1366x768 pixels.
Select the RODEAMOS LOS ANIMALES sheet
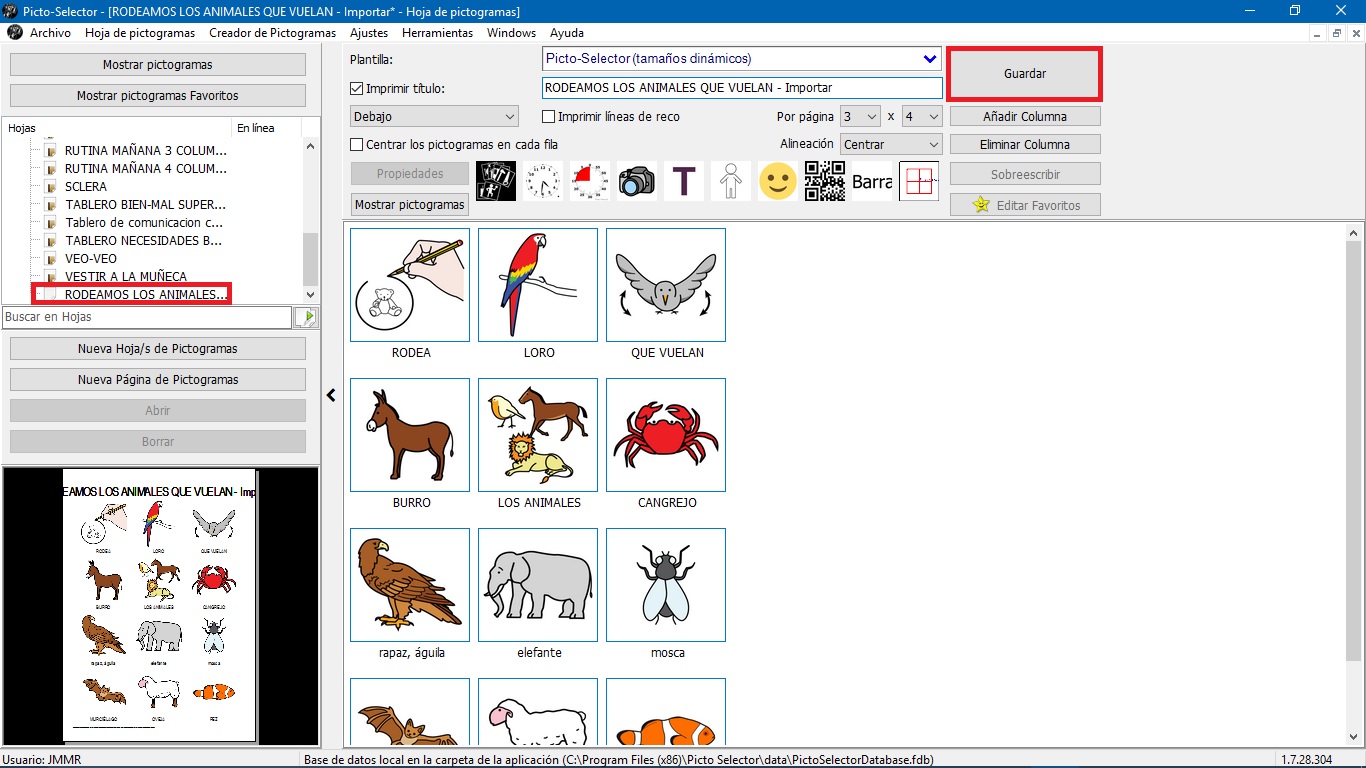pyautogui.click(x=130, y=293)
